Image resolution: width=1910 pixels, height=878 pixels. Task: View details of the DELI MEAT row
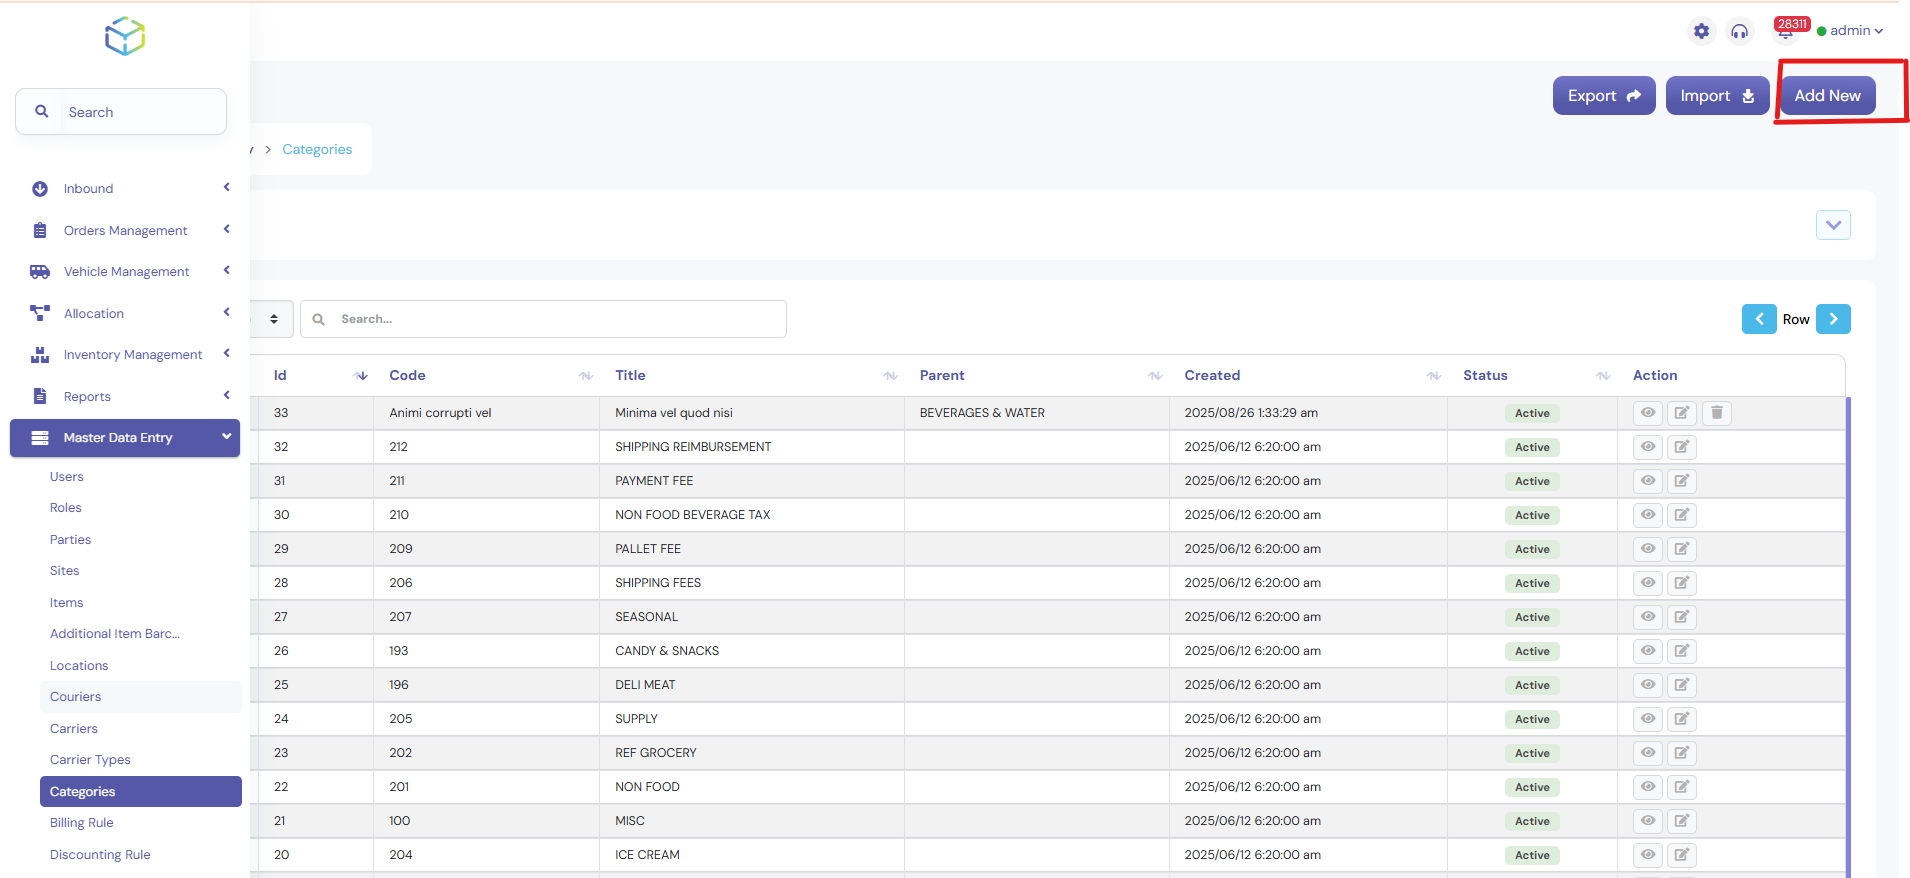click(1648, 685)
